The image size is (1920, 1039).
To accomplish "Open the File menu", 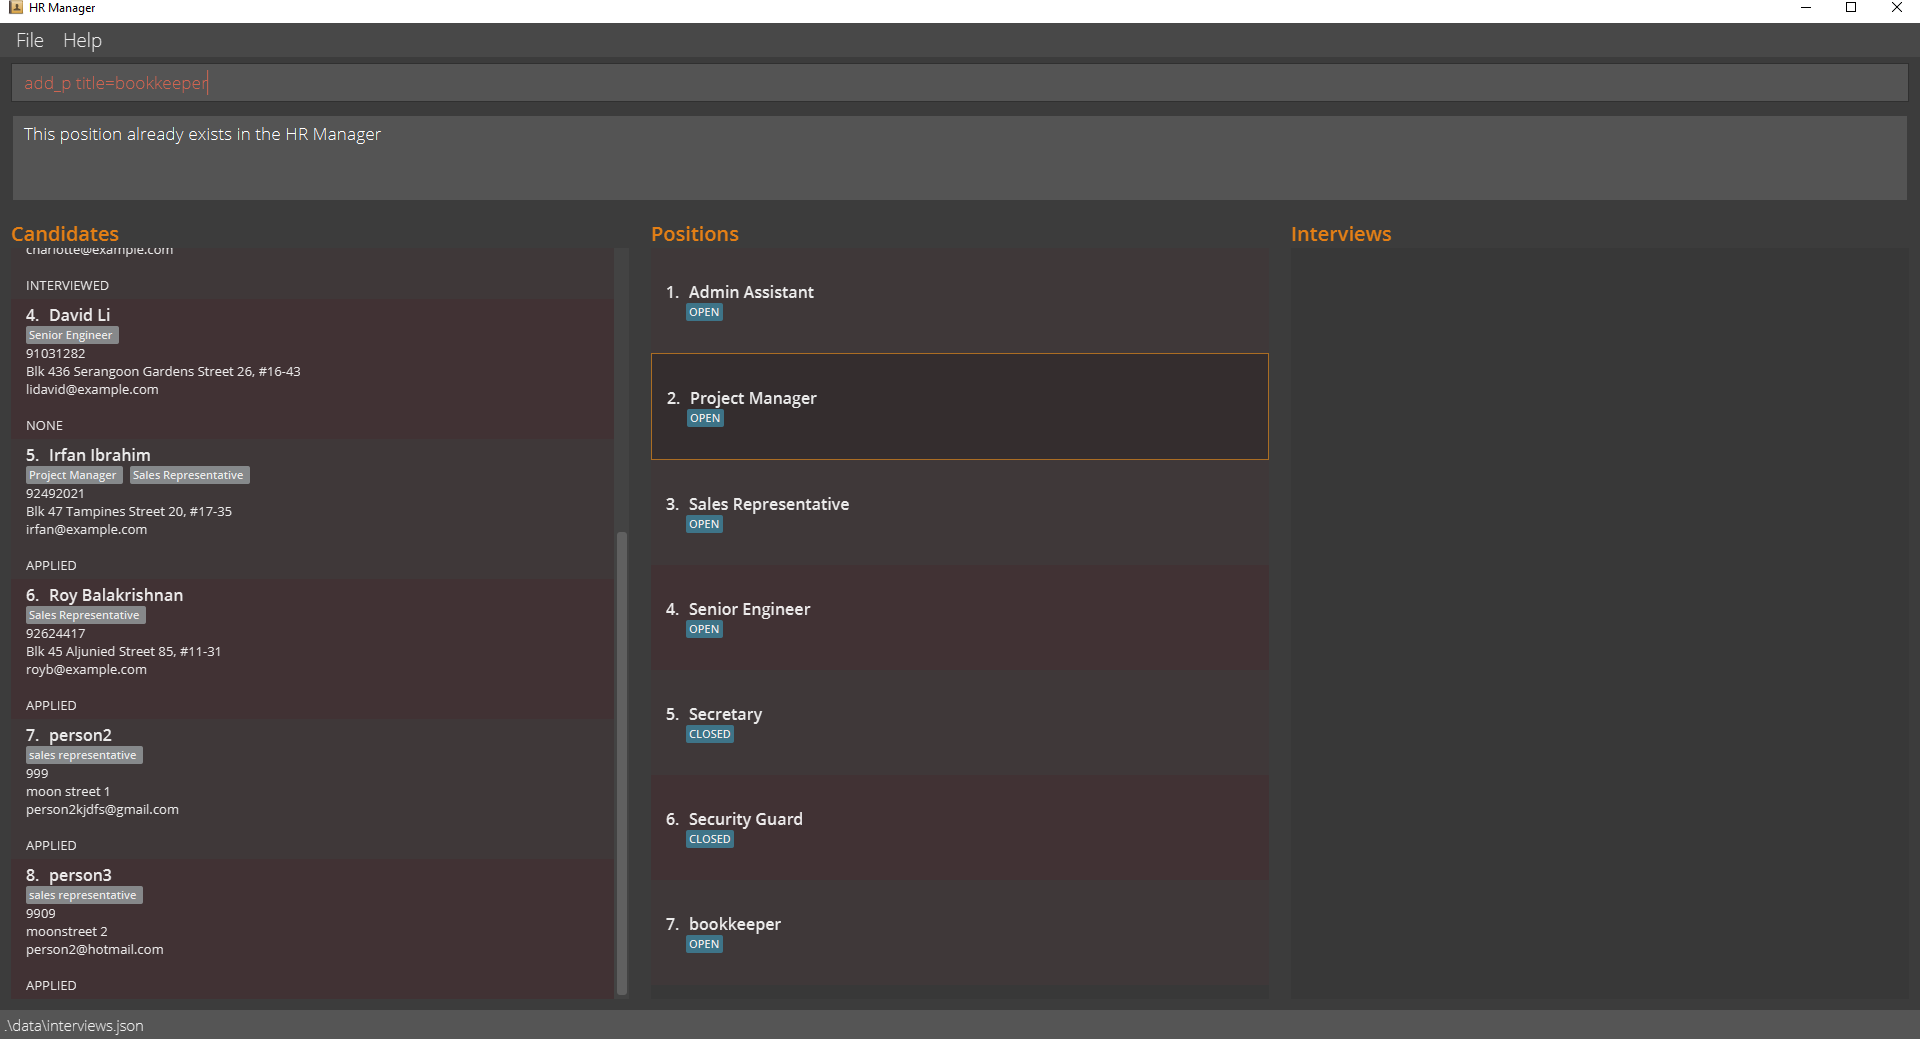I will 30,40.
